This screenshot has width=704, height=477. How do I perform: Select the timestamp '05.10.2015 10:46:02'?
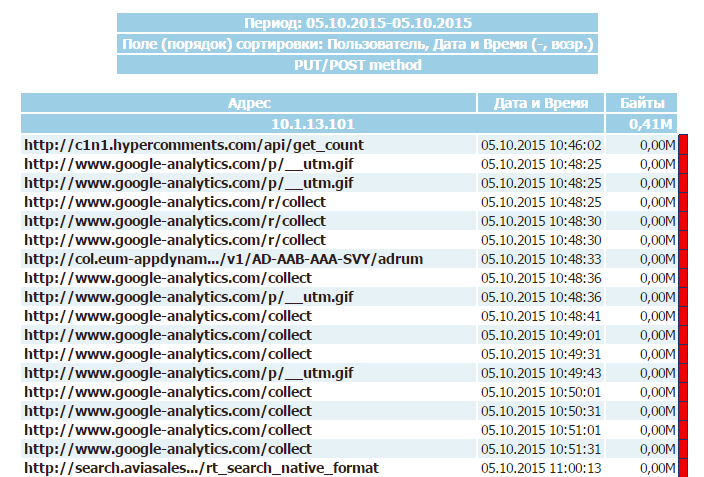click(541, 145)
